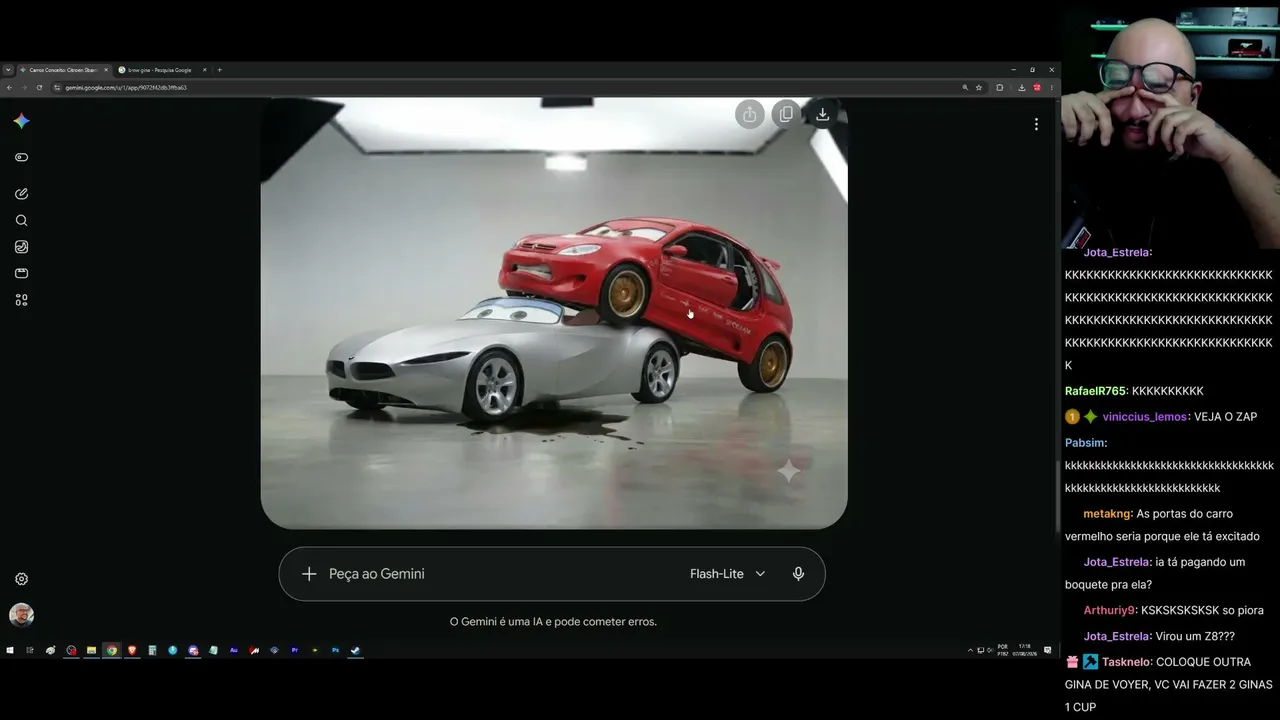Download the generated car image

click(x=822, y=114)
